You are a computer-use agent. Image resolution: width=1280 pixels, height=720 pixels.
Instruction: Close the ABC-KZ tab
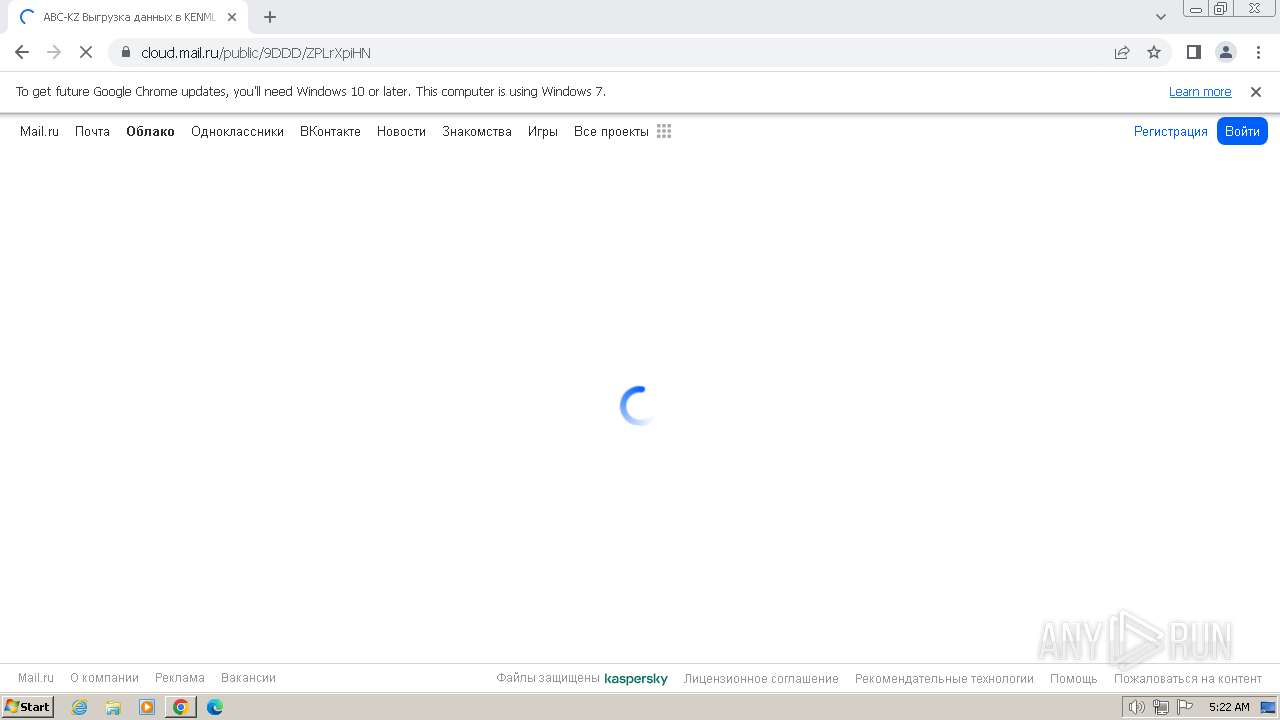(x=232, y=17)
